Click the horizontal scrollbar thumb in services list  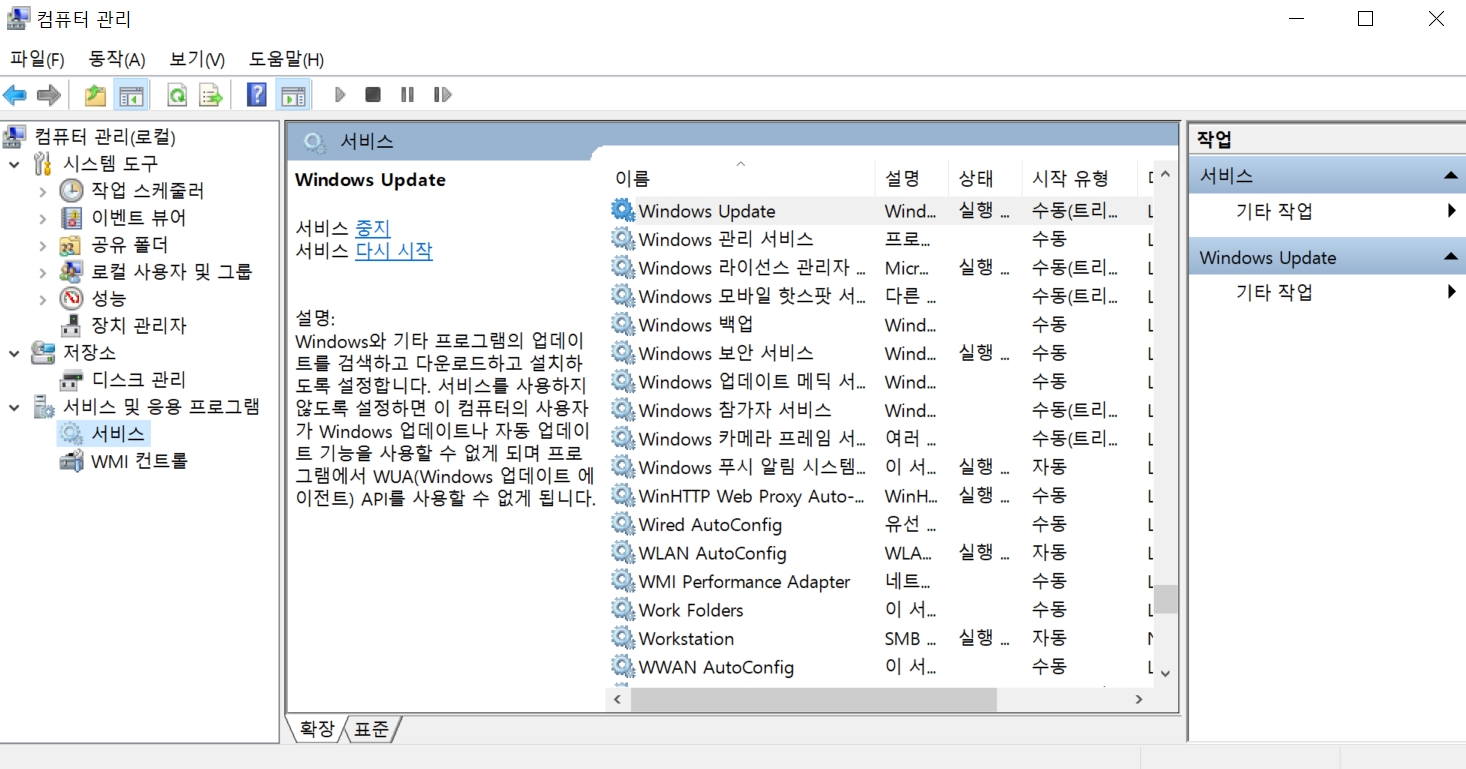pyautogui.click(x=814, y=700)
